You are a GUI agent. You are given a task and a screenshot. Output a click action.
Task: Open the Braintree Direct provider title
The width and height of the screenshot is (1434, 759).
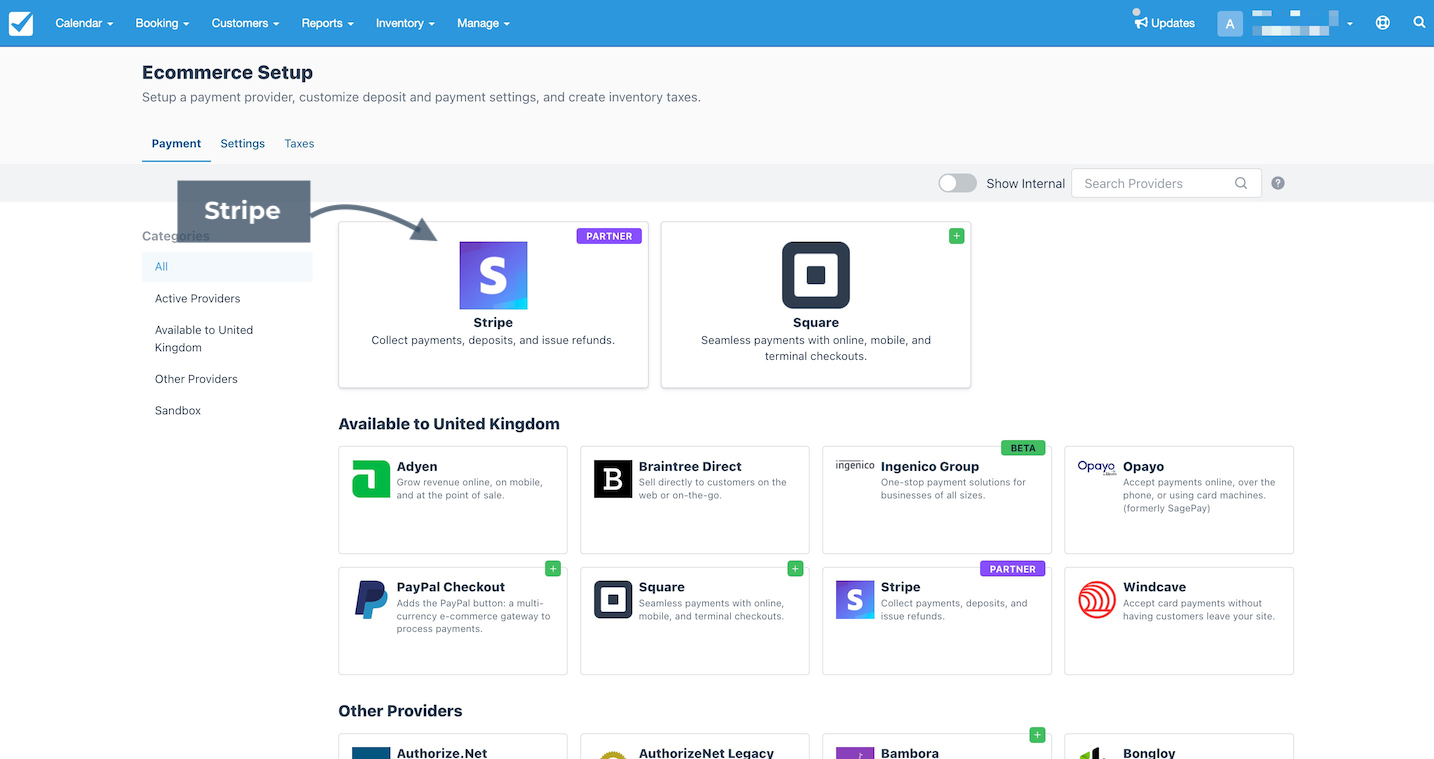point(690,467)
